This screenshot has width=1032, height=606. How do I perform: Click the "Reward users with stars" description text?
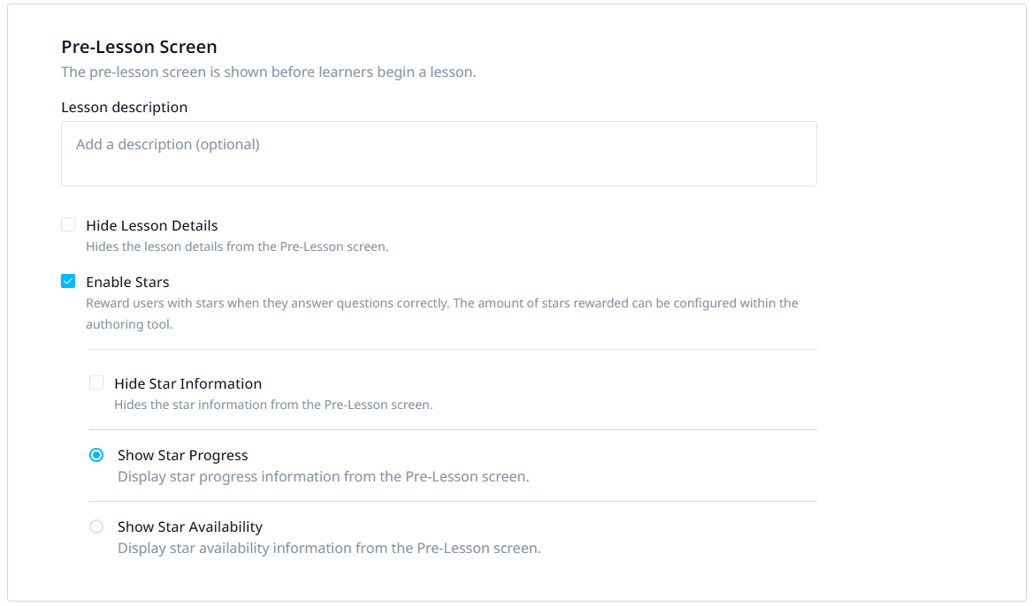coord(442,303)
